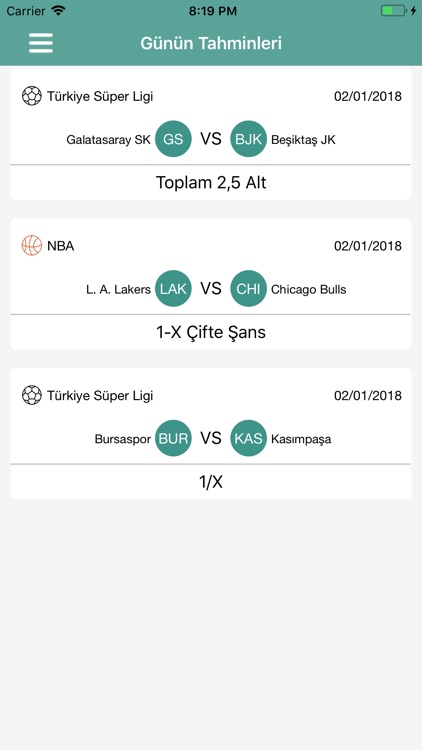The width and height of the screenshot is (422, 750).
Task: Click the Günün Tahminleri title
Action: (x=211, y=43)
